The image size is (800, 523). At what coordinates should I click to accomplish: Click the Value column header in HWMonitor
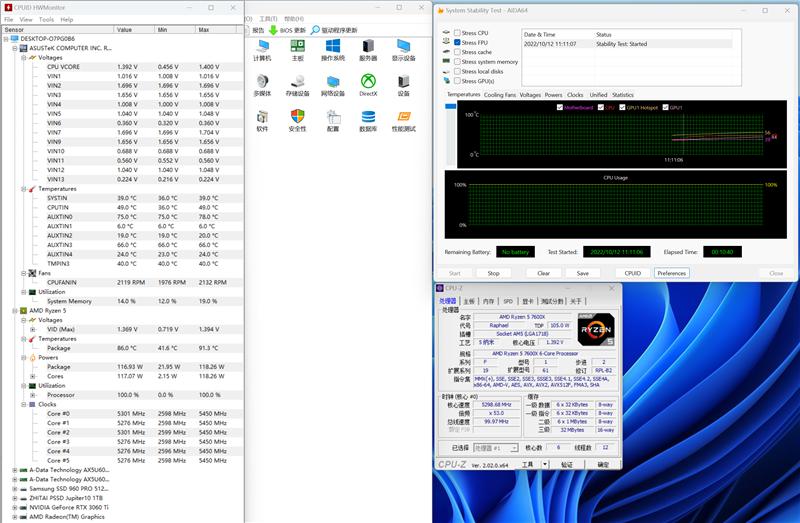(134, 30)
